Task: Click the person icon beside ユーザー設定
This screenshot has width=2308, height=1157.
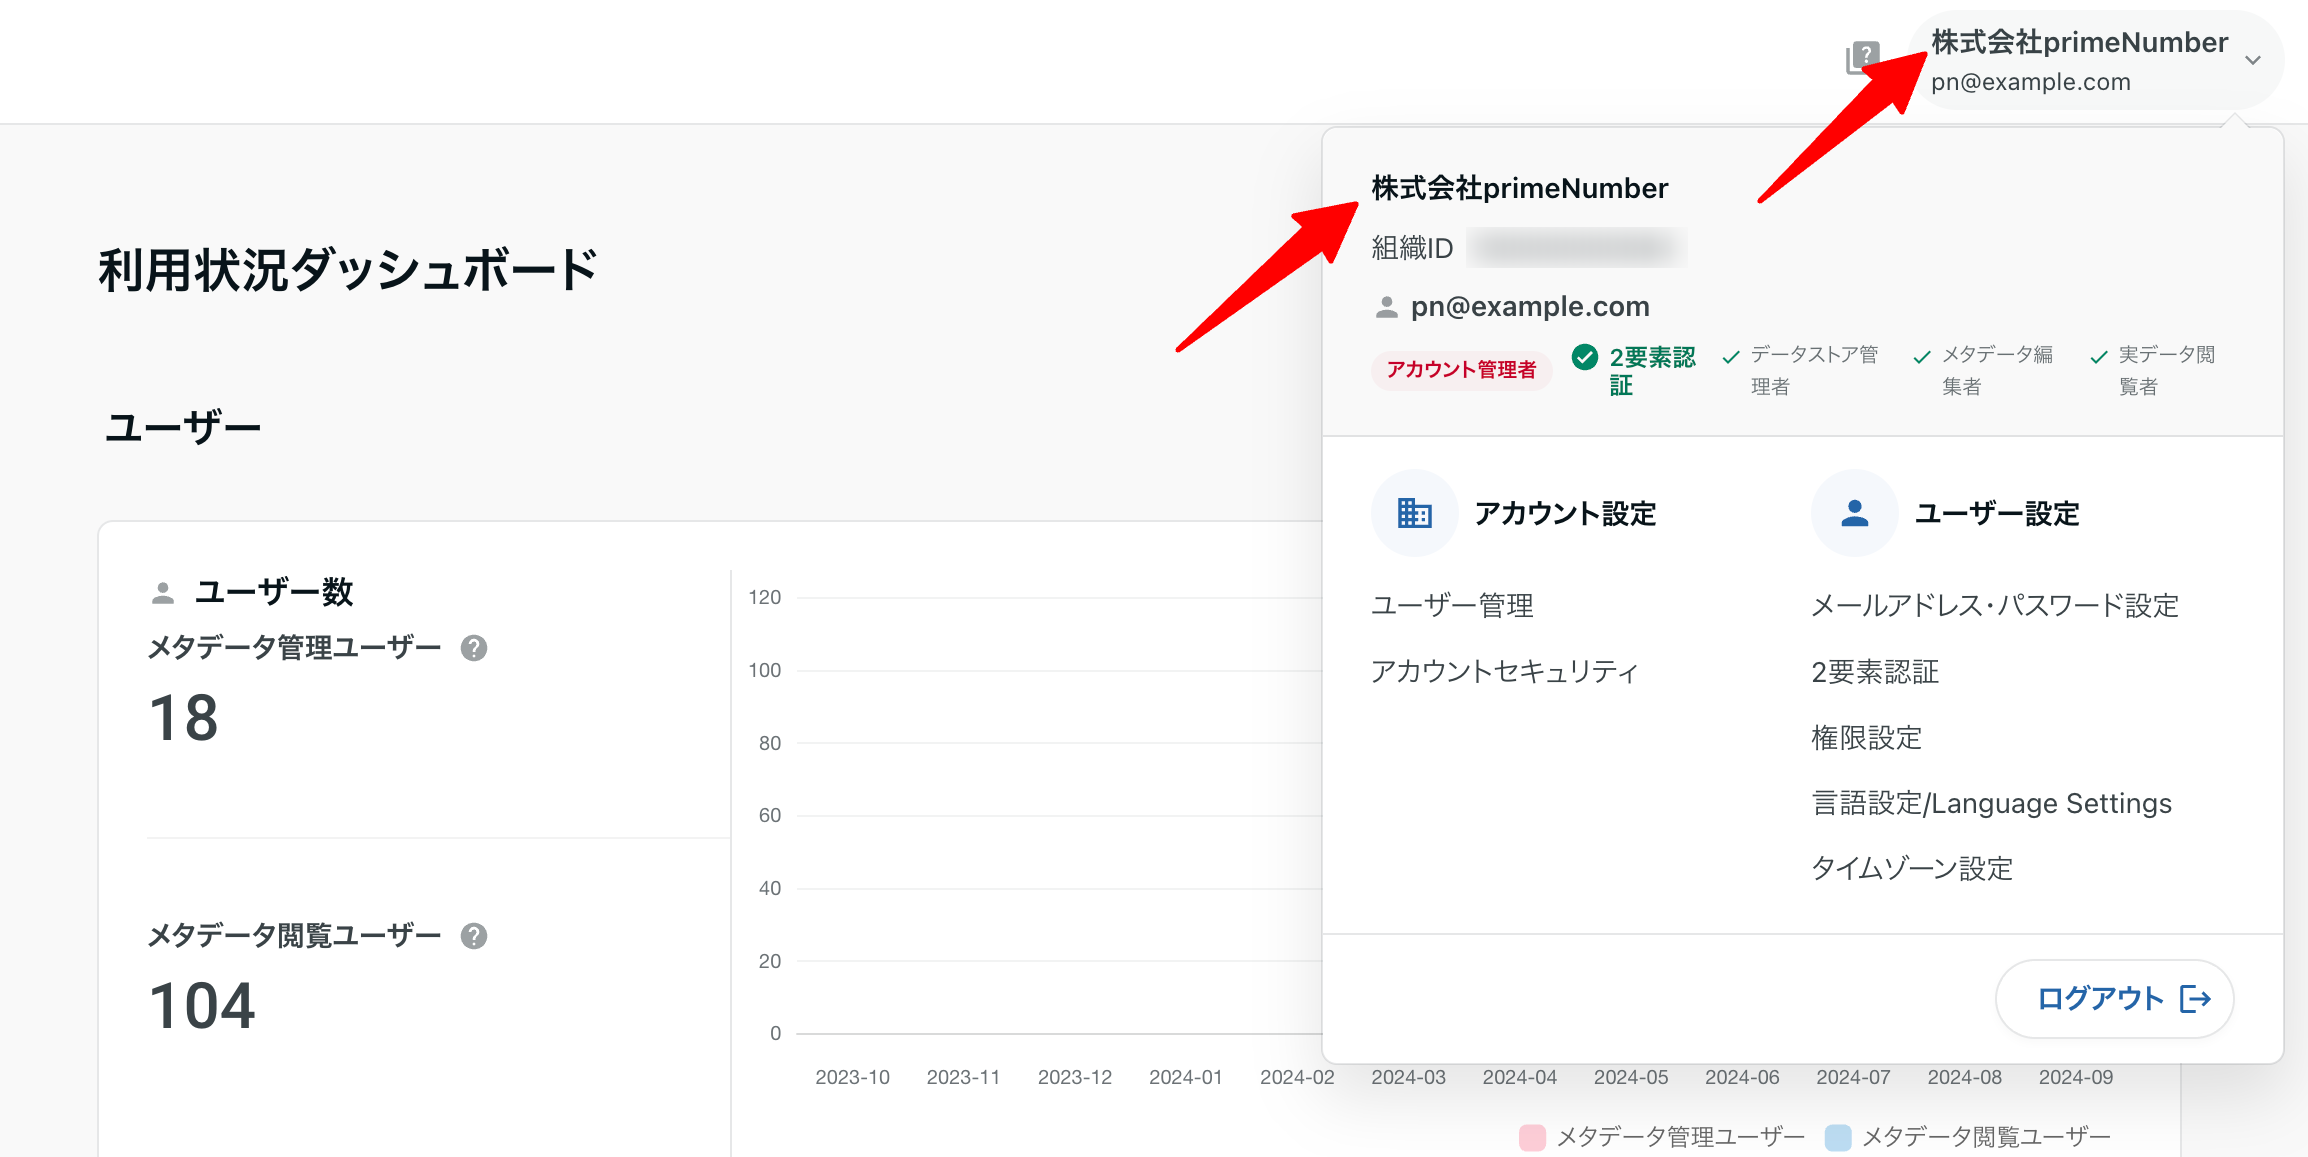Action: pyautogui.click(x=1855, y=513)
